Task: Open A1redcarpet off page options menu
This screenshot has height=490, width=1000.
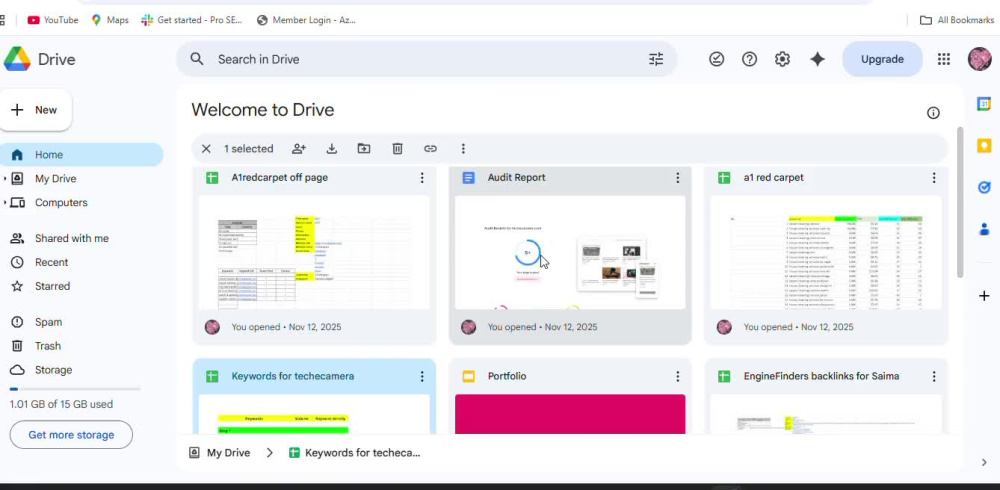Action: coord(422,177)
